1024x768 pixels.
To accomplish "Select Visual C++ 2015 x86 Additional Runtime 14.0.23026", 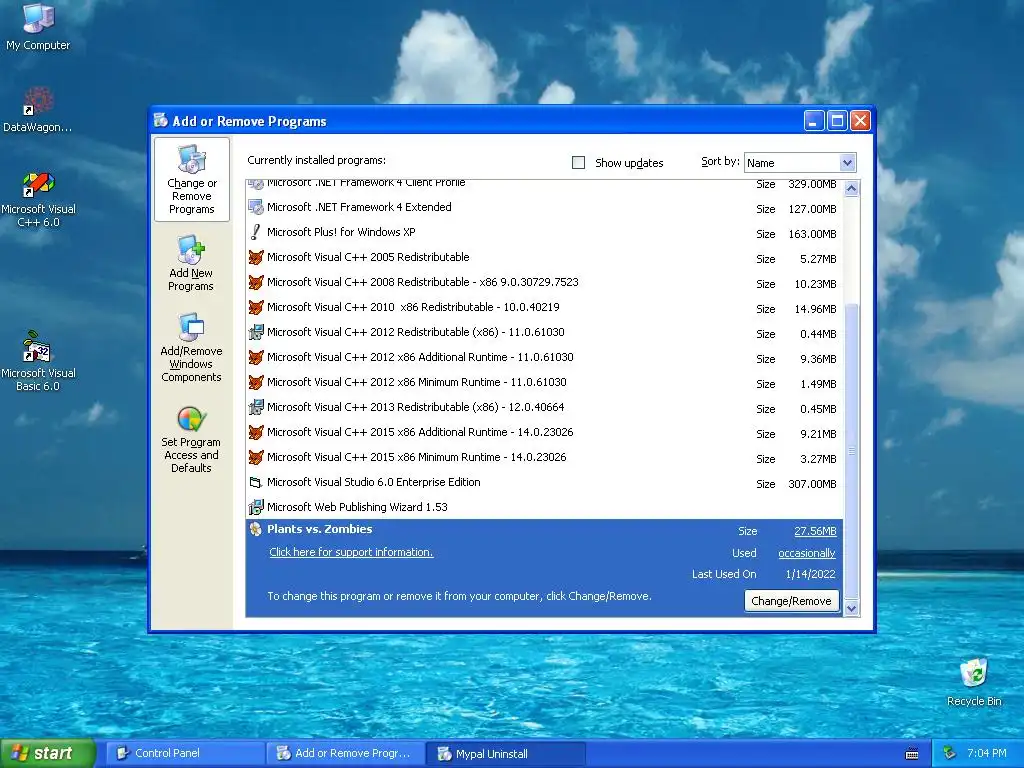I will [545, 432].
